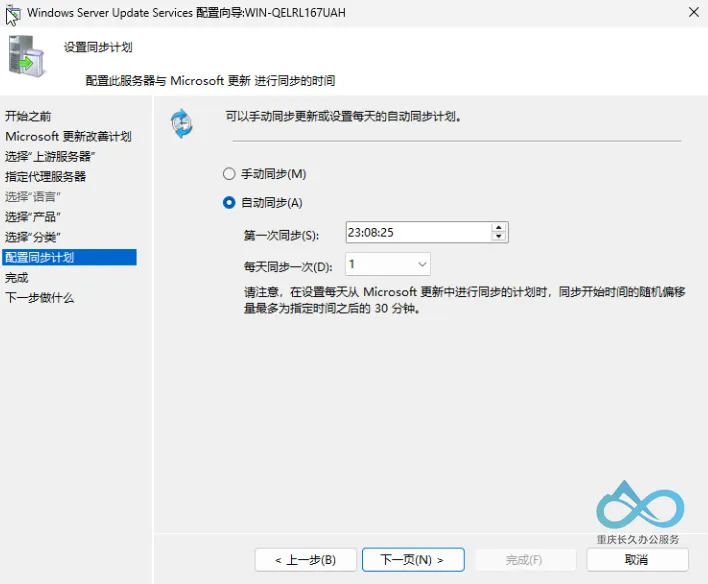Viewport: 708px width, 584px height.
Task: Click the 上一步(B) back button
Action: click(306, 560)
